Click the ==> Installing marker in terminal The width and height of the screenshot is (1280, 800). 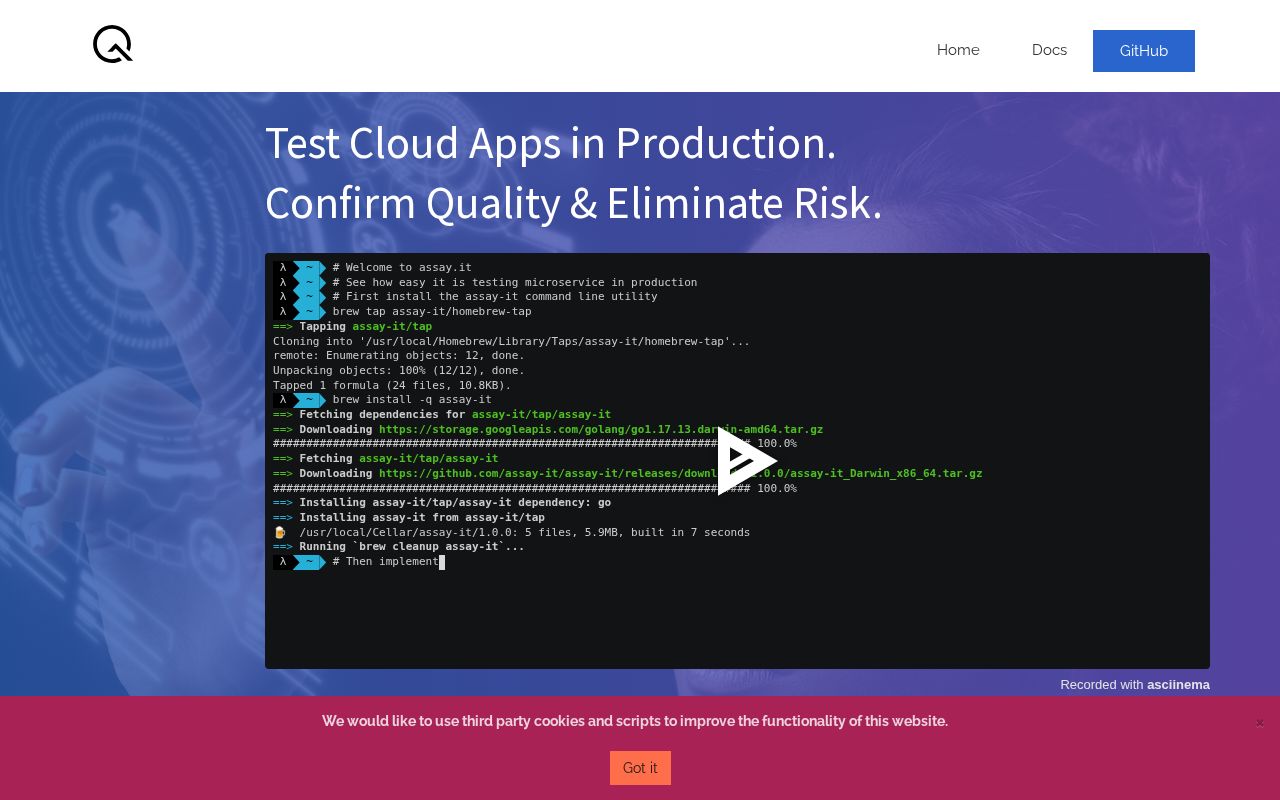click(306, 502)
